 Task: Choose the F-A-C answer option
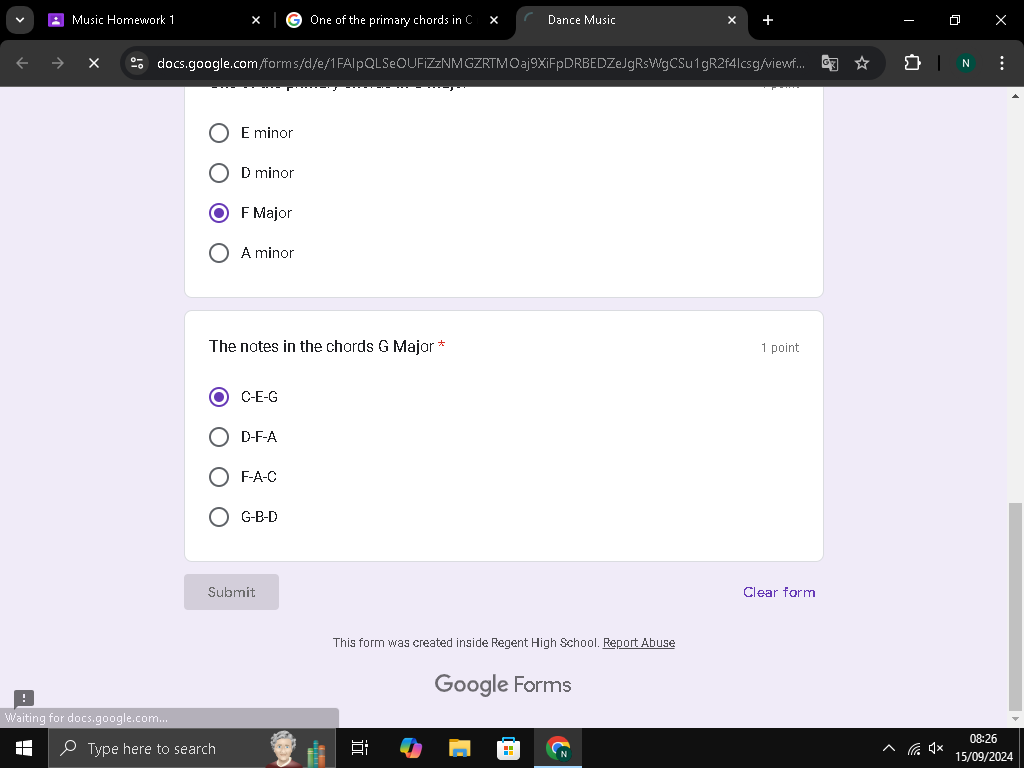pos(219,477)
